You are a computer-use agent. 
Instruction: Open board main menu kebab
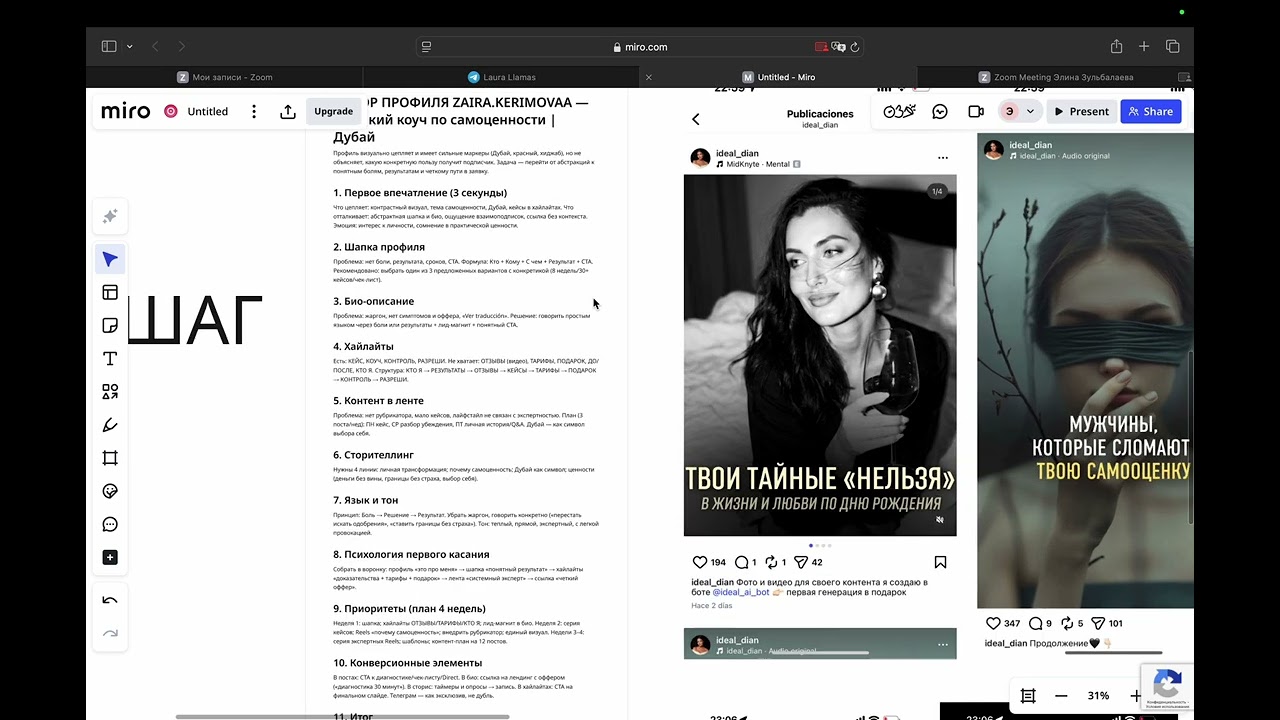coord(254,111)
